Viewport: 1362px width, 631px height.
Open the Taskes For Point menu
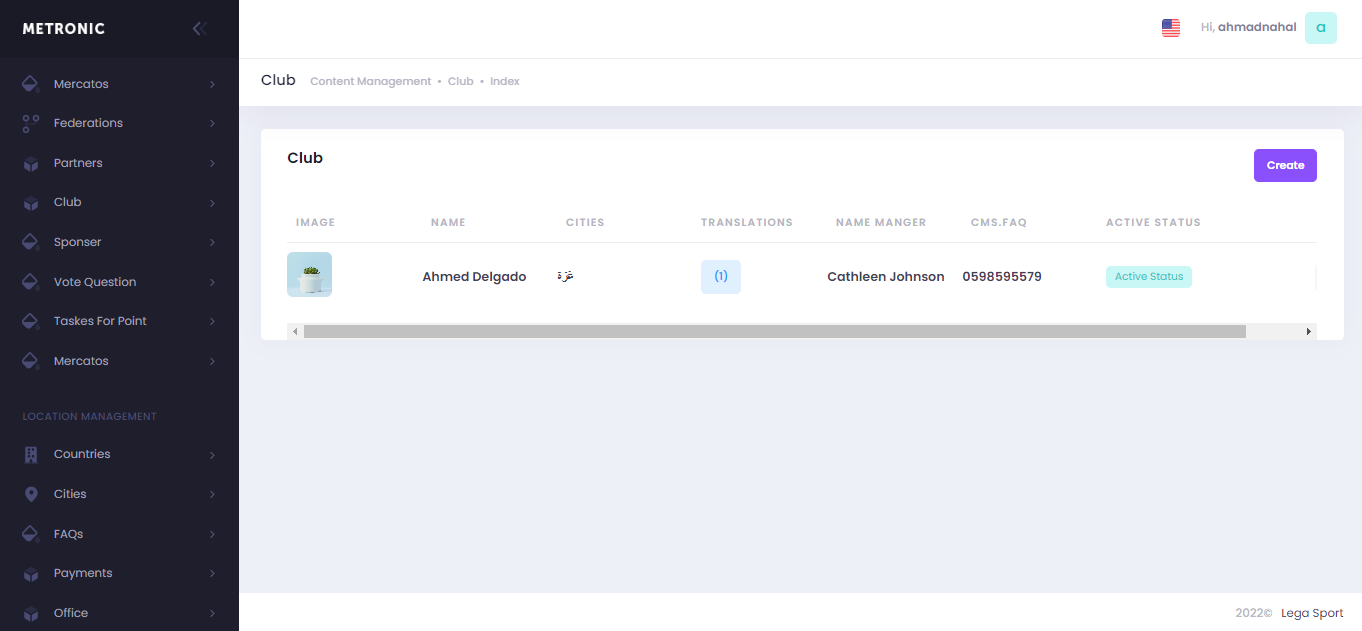click(x=100, y=321)
